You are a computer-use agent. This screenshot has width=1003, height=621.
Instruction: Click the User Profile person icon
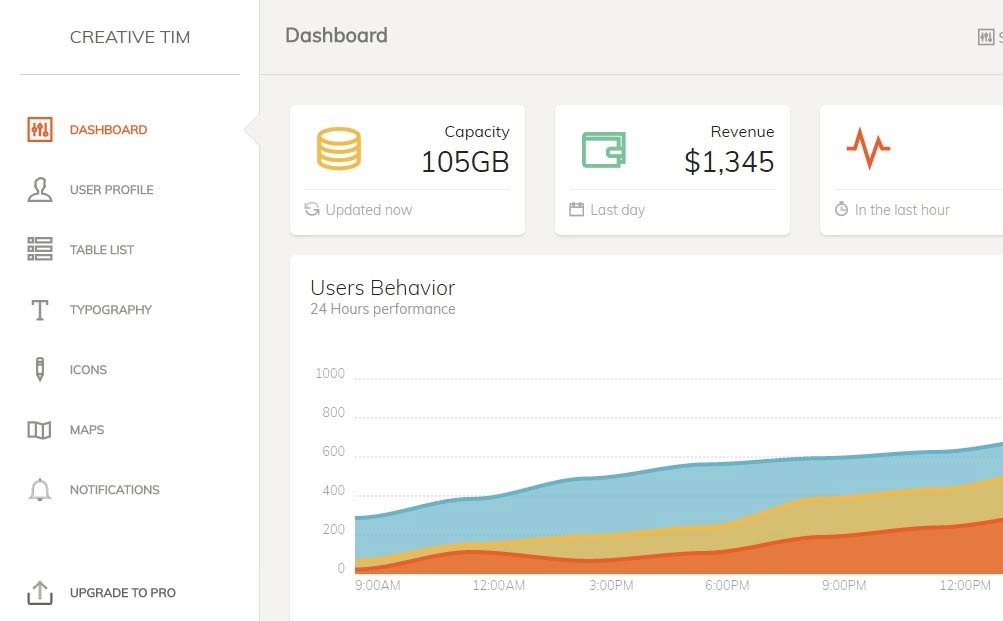(40, 190)
